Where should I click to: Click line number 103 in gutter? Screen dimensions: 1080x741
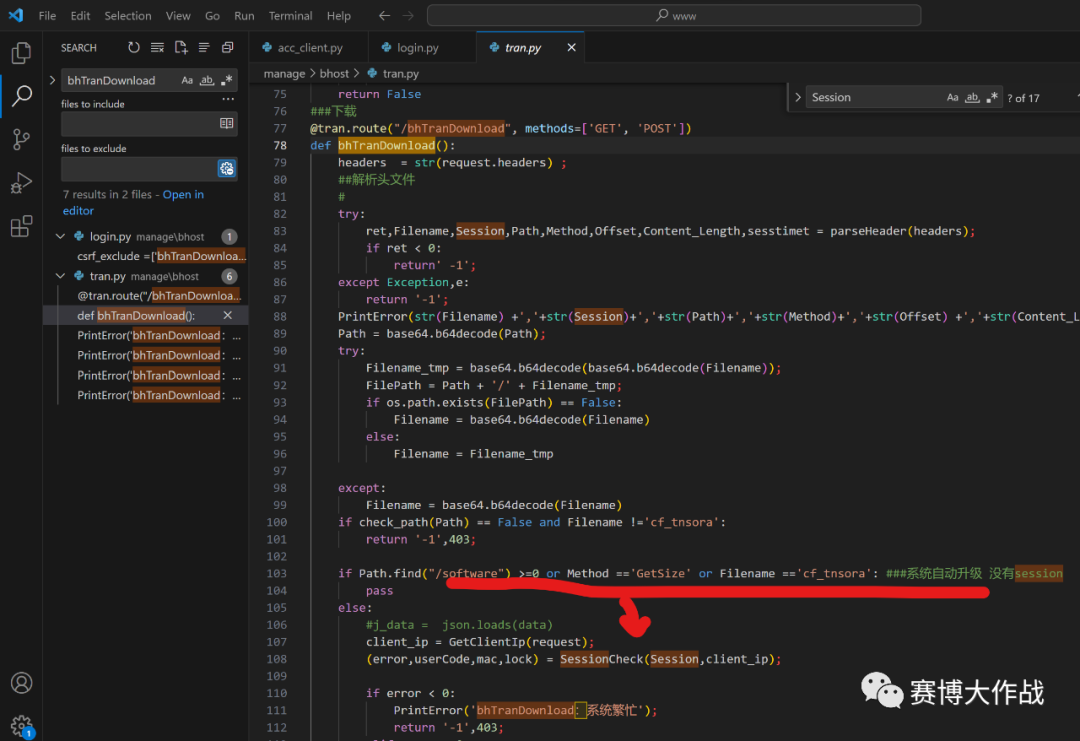pos(277,574)
